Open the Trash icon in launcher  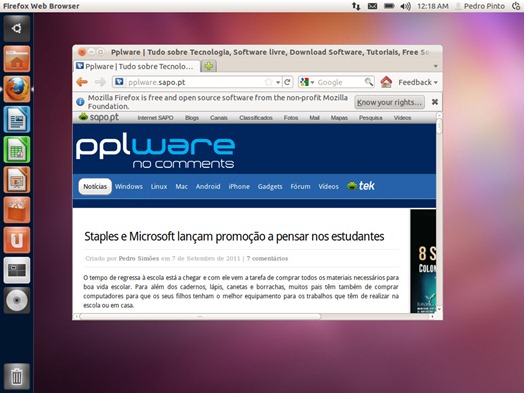click(x=17, y=377)
